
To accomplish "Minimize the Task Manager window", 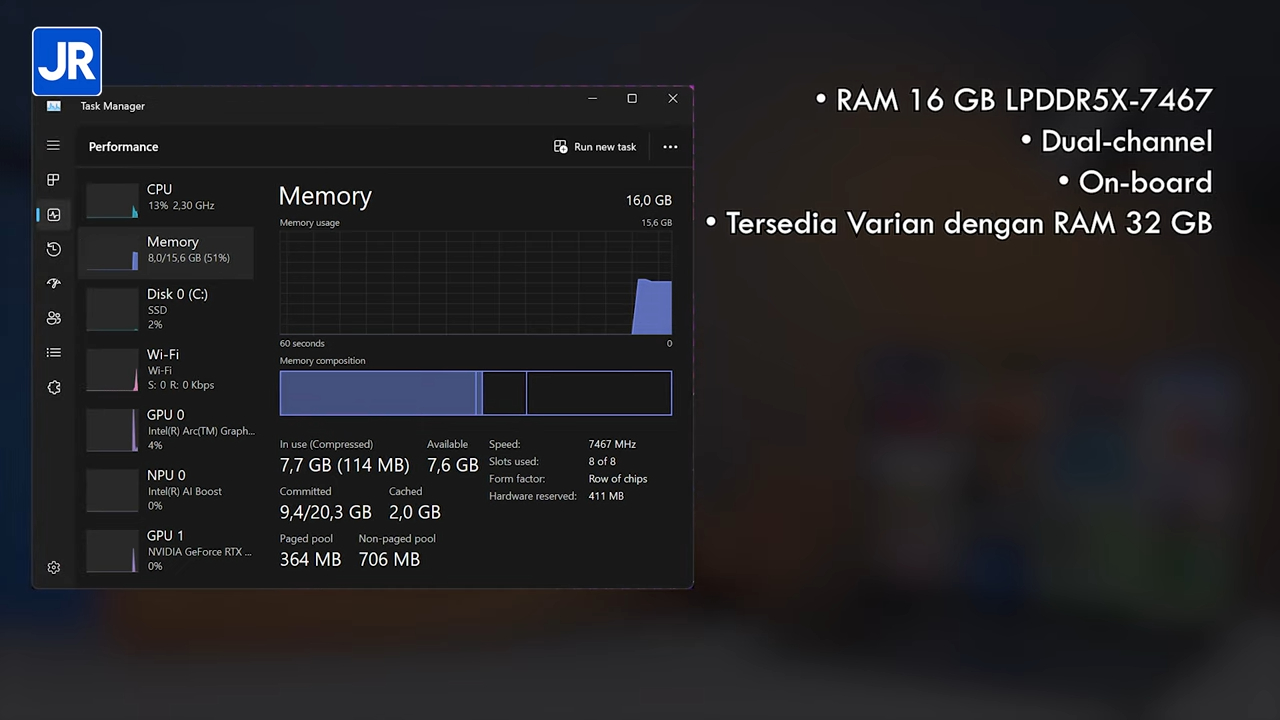I will pyautogui.click(x=592, y=98).
